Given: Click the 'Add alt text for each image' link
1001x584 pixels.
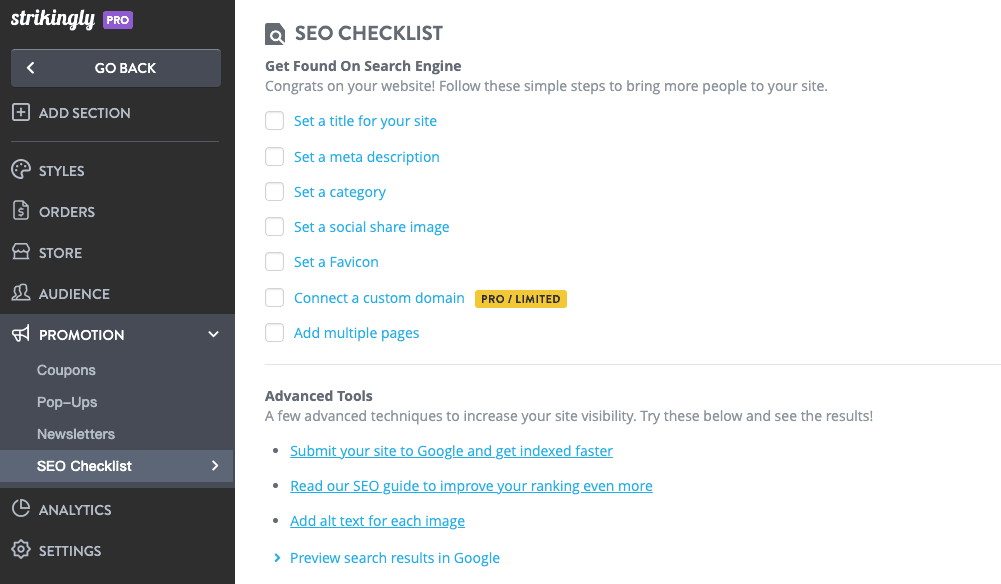Looking at the screenshot, I should pos(377,521).
